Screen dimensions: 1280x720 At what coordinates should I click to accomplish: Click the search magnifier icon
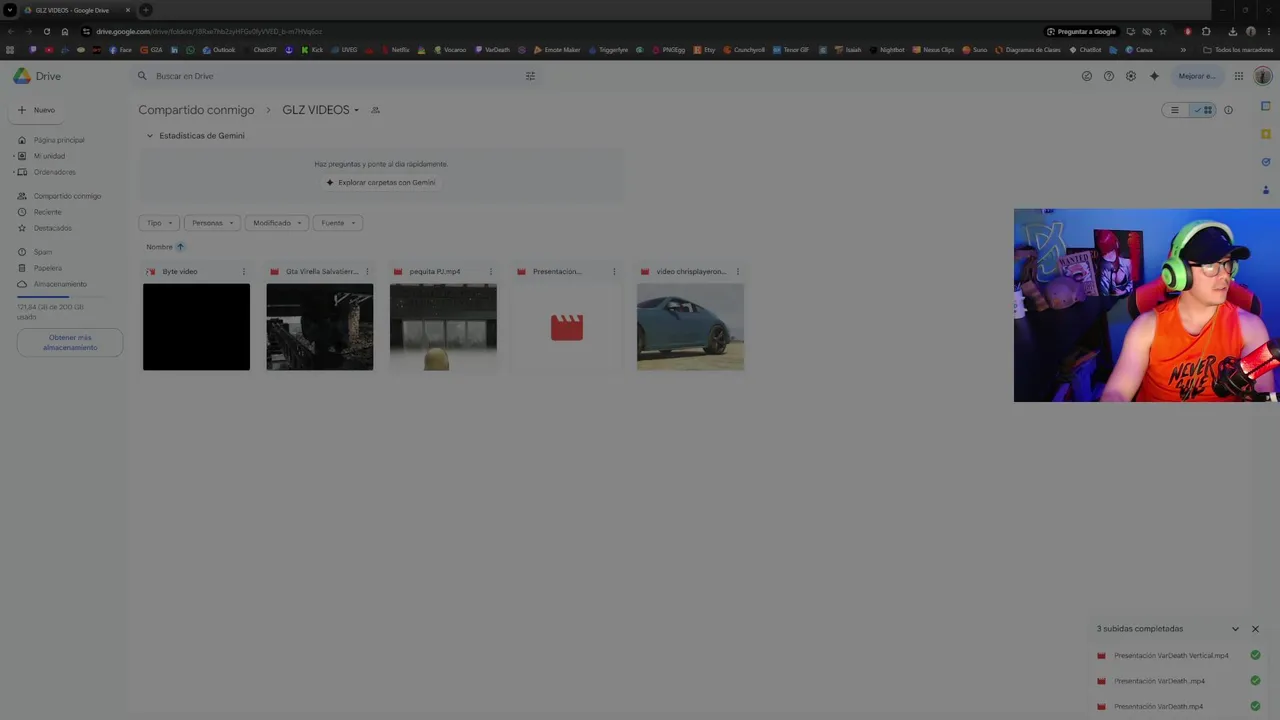142,76
